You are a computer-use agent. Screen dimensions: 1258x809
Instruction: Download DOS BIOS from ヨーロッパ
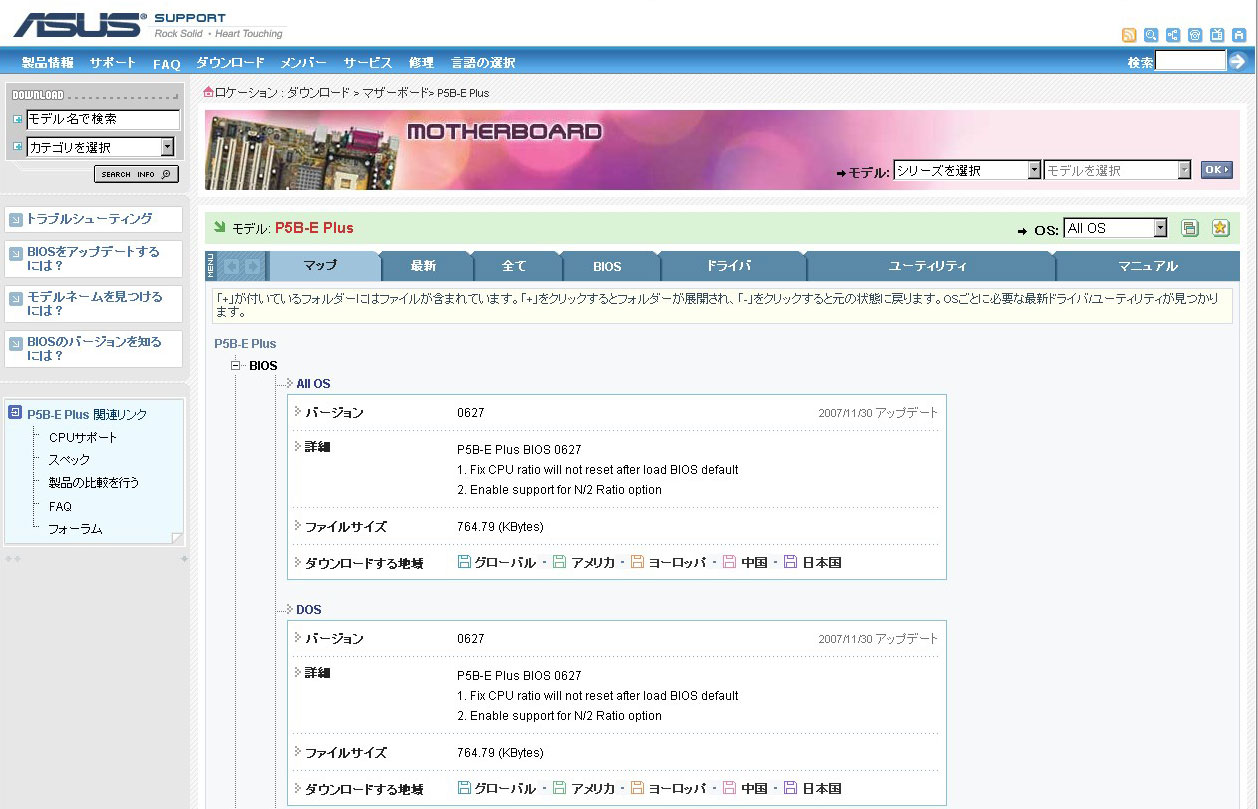(668, 788)
